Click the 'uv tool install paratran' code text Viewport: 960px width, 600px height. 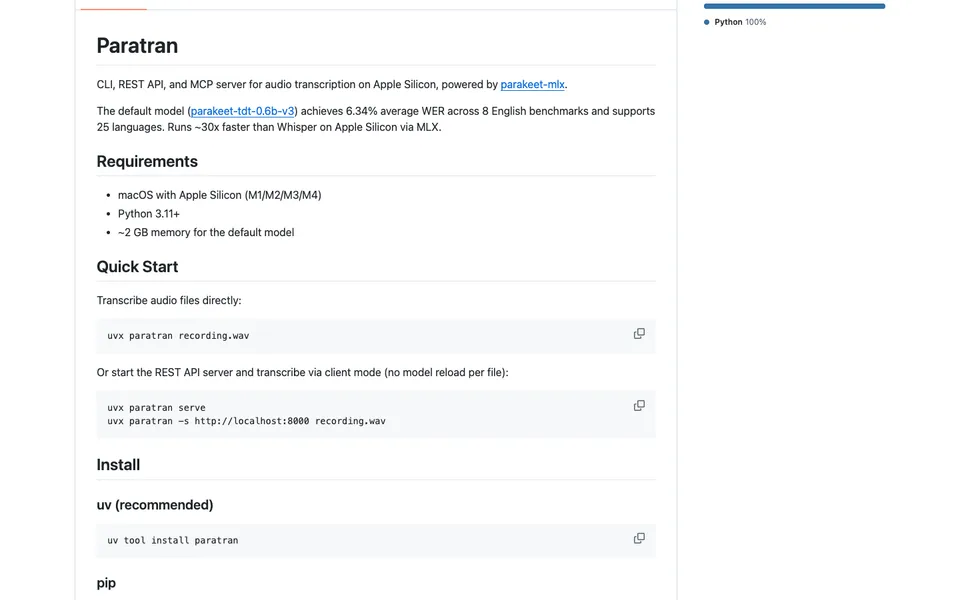pyautogui.click(x=173, y=541)
